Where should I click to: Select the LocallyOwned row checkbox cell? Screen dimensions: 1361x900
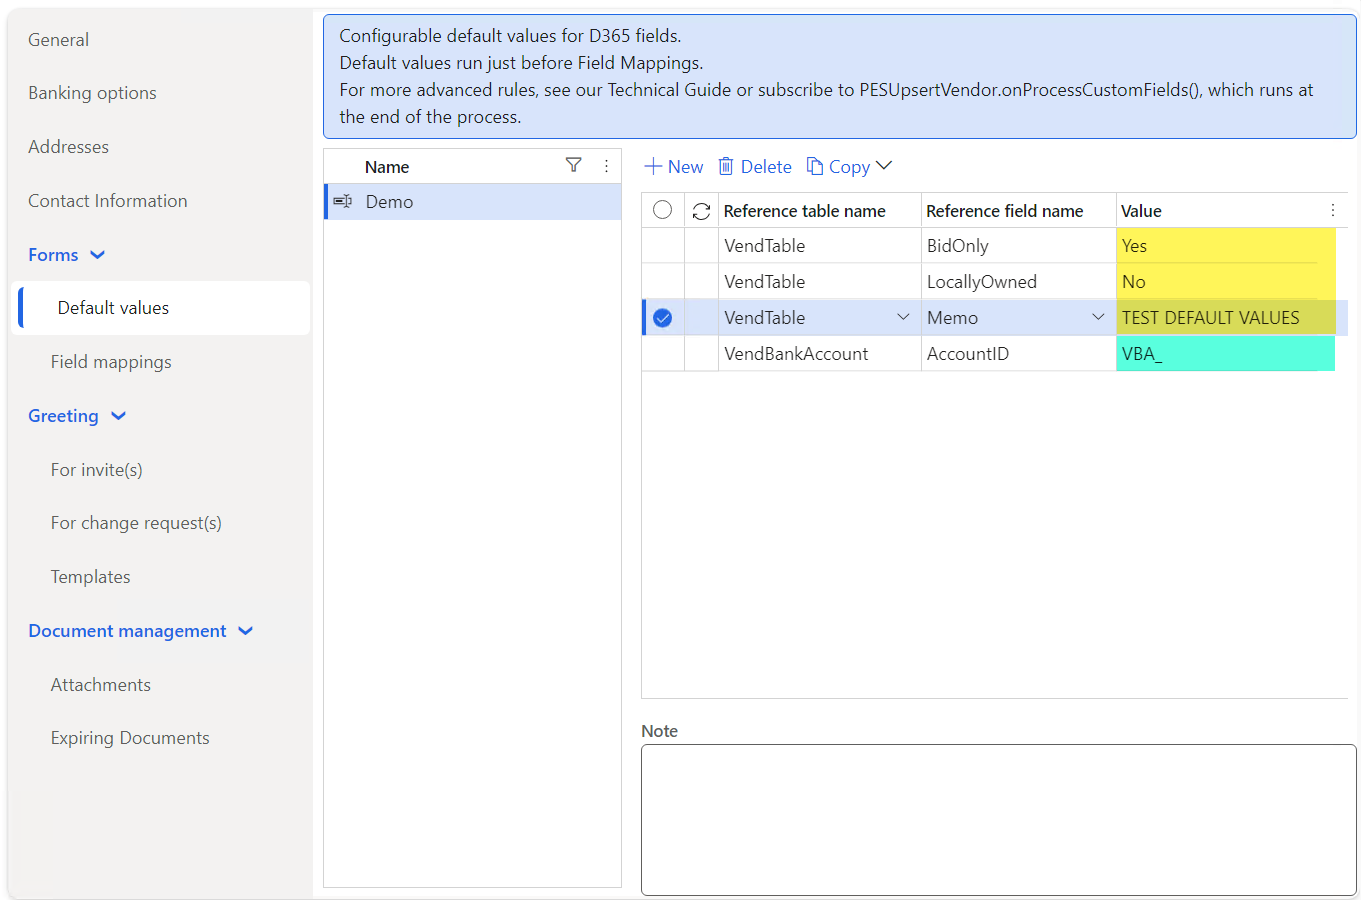(662, 282)
